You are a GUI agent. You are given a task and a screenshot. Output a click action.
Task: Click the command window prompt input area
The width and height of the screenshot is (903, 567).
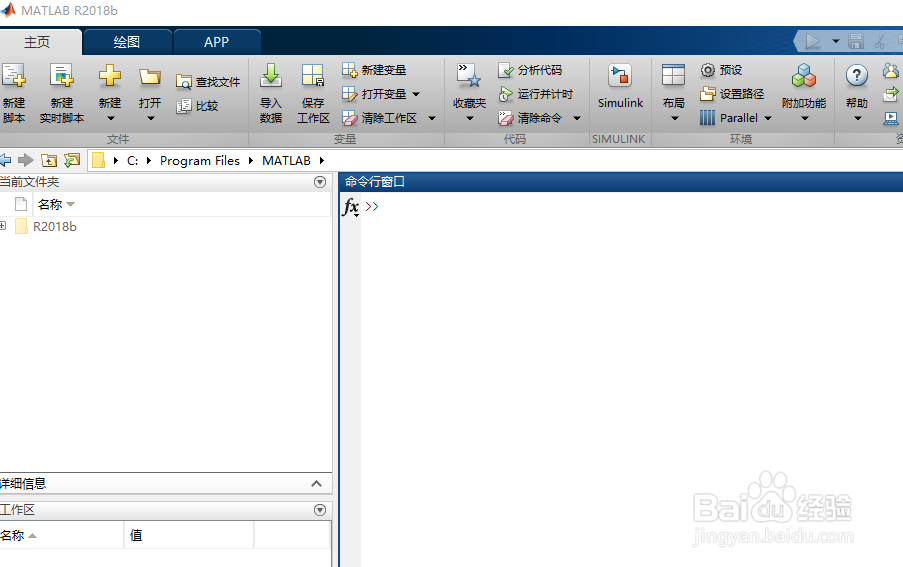[x=633, y=207]
